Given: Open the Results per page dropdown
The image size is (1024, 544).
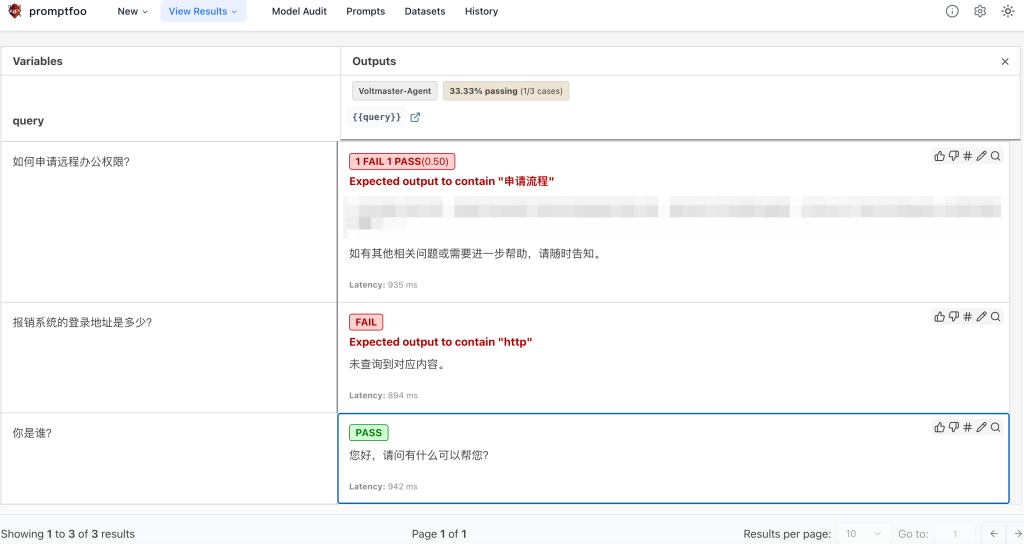Looking at the screenshot, I should 864,534.
